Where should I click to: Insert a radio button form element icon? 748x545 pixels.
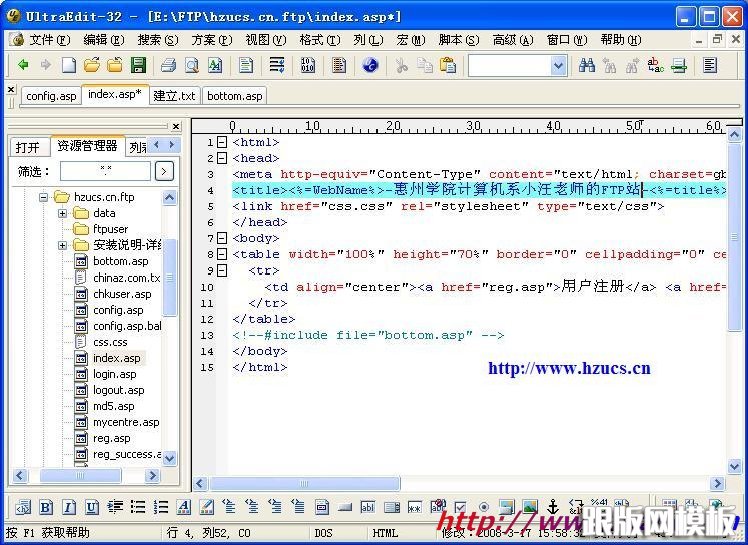point(483,507)
